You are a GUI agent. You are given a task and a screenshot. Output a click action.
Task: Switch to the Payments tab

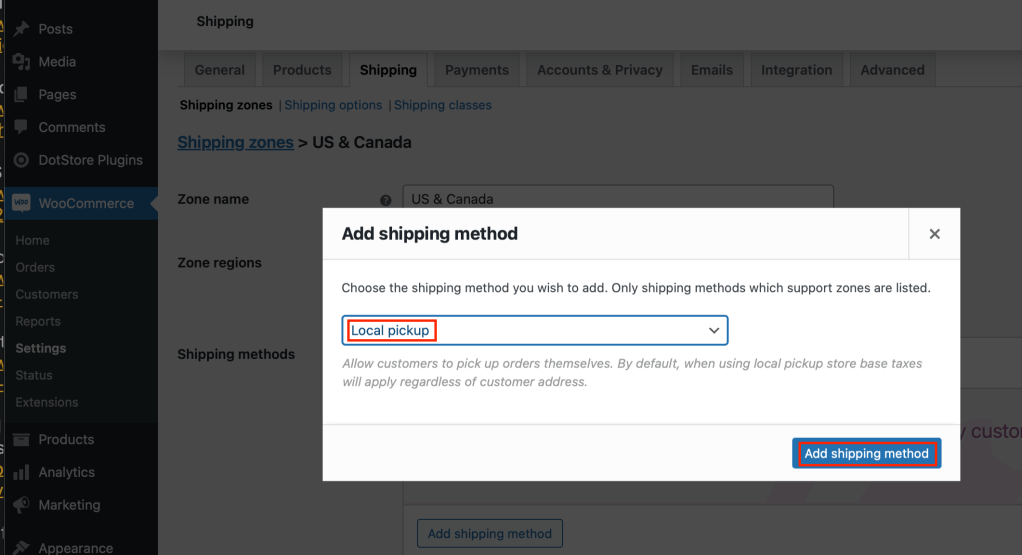(476, 70)
